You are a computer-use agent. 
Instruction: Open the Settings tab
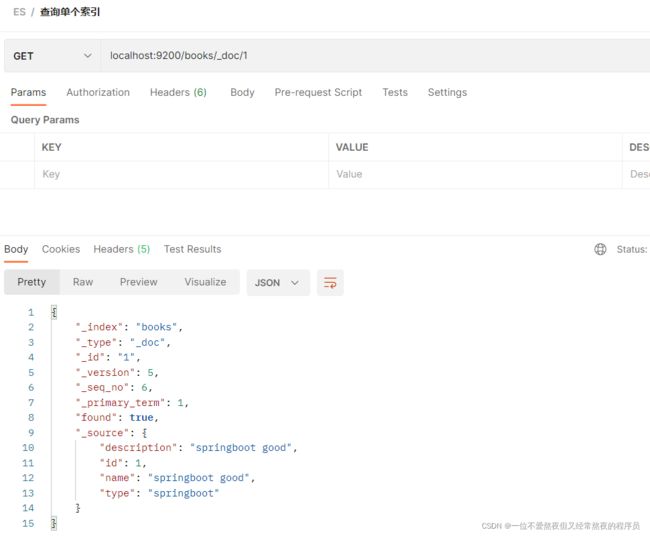pyautogui.click(x=447, y=92)
